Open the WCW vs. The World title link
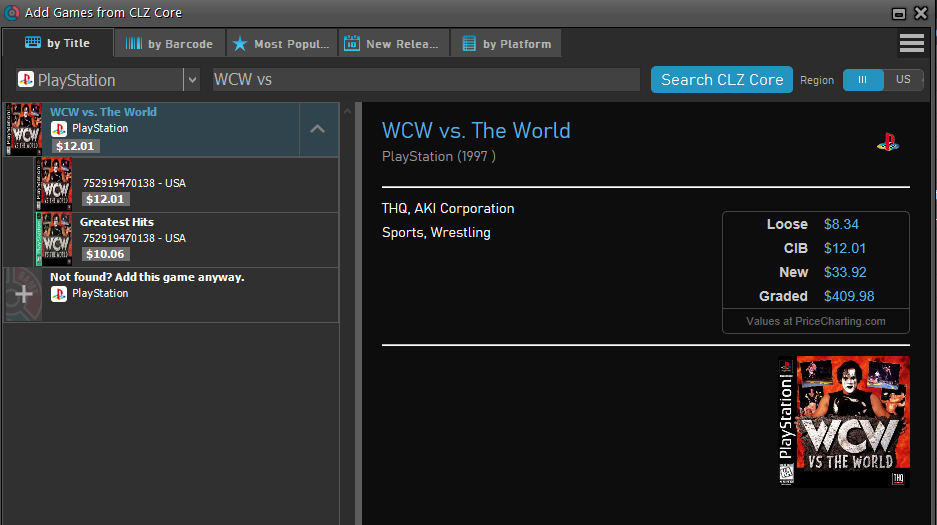Image resolution: width=937 pixels, height=525 pixels. (476, 131)
